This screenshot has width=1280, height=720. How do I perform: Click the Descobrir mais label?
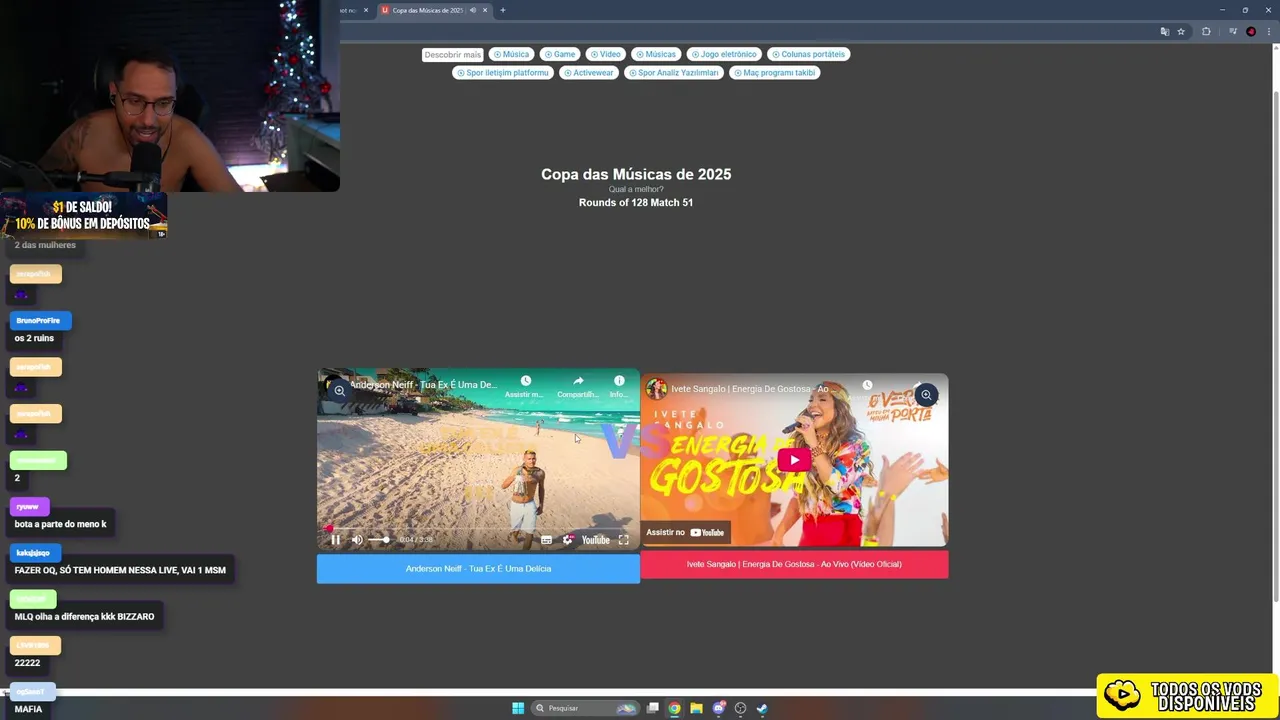pos(452,55)
